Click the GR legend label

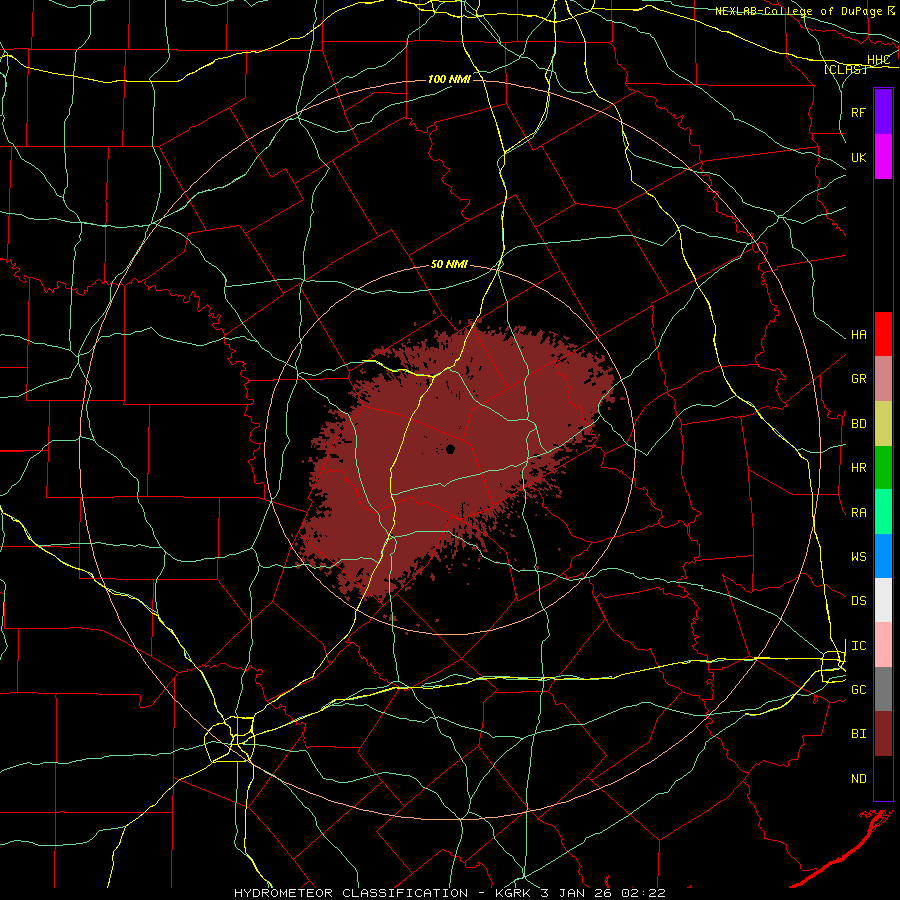pos(859,379)
